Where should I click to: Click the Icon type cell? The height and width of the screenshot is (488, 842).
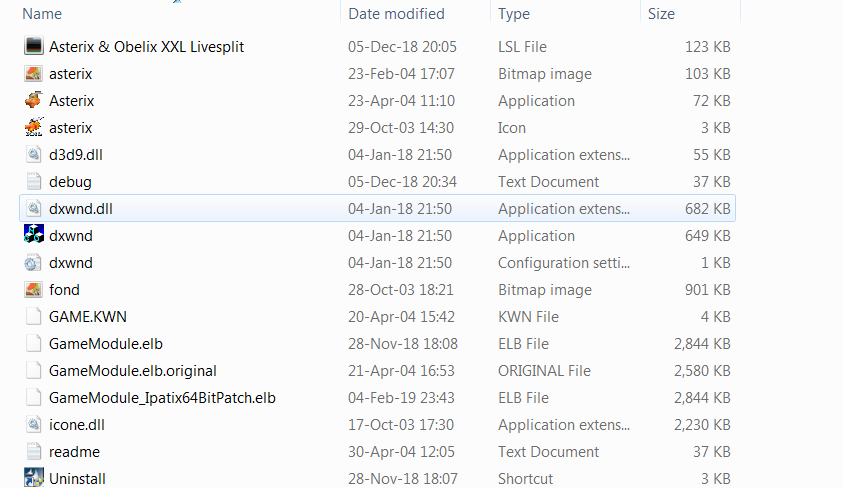[512, 128]
